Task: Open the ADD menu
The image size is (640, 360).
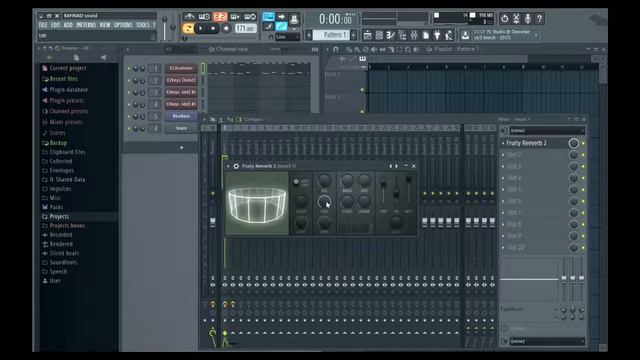Action: 68,25
